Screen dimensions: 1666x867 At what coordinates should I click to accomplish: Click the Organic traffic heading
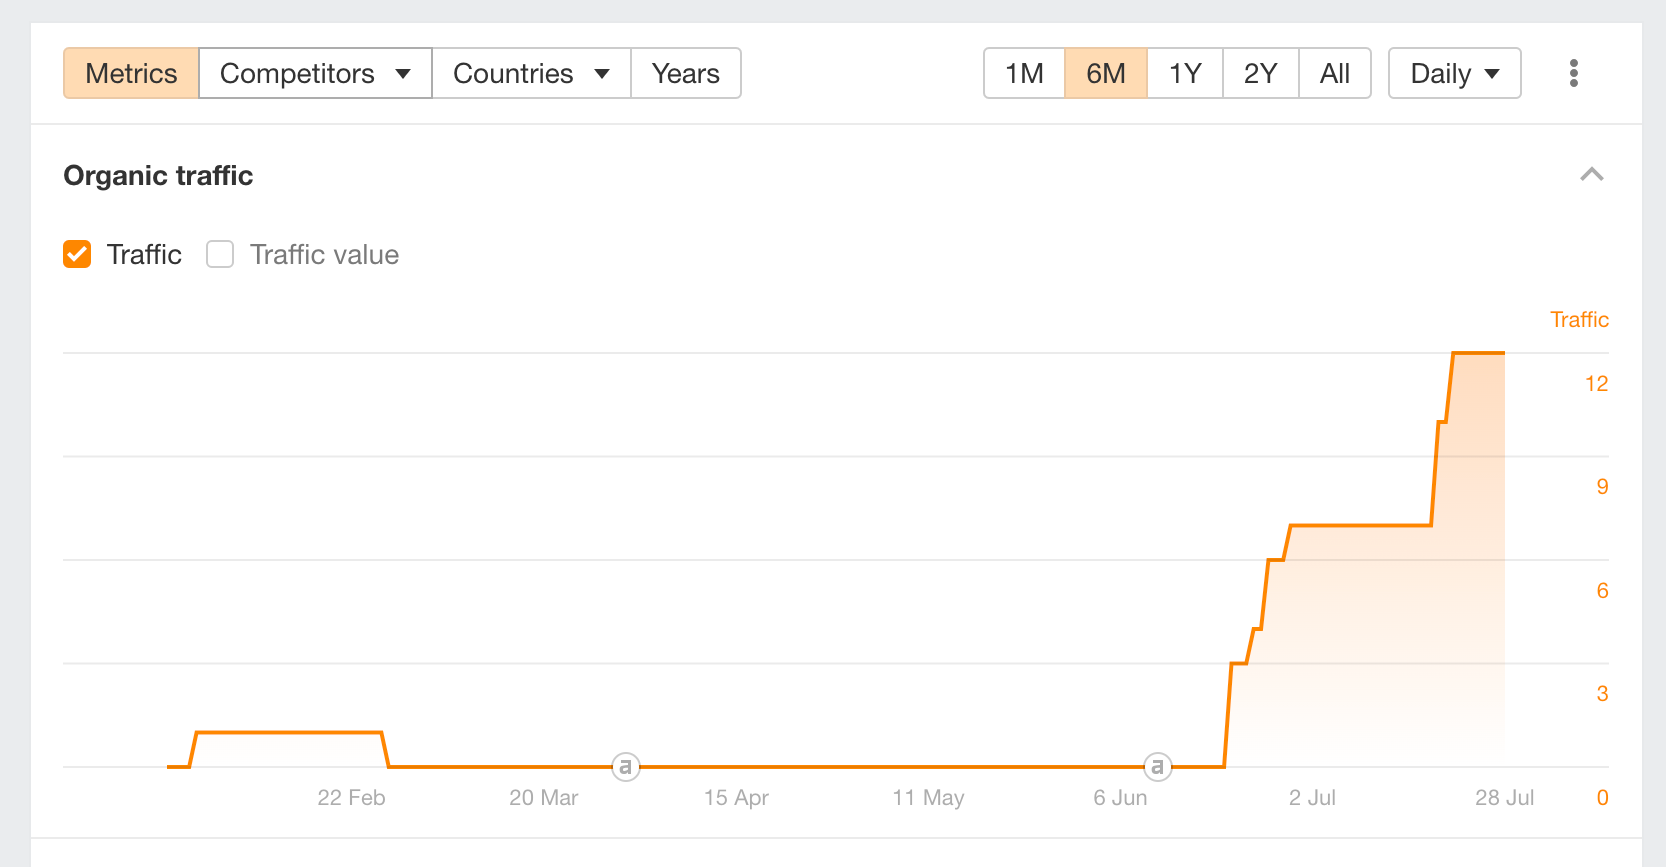pos(158,176)
